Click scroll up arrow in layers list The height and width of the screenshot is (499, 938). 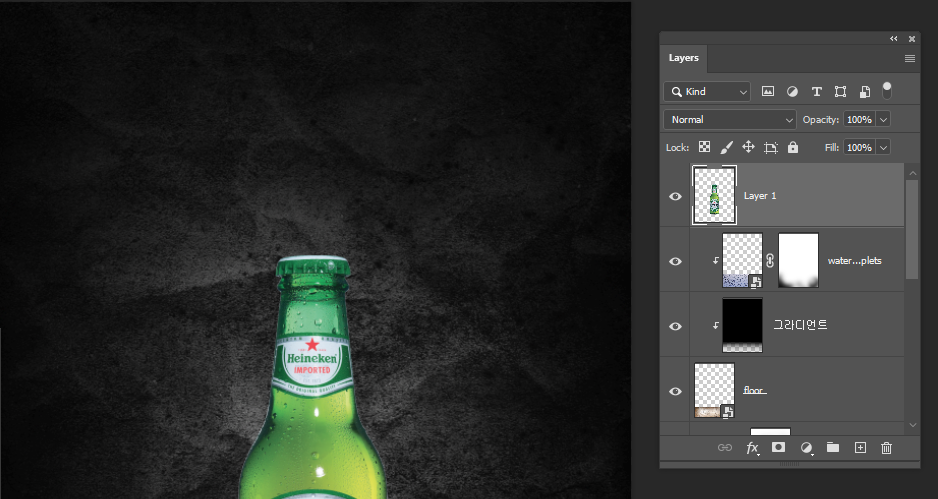coord(912,174)
